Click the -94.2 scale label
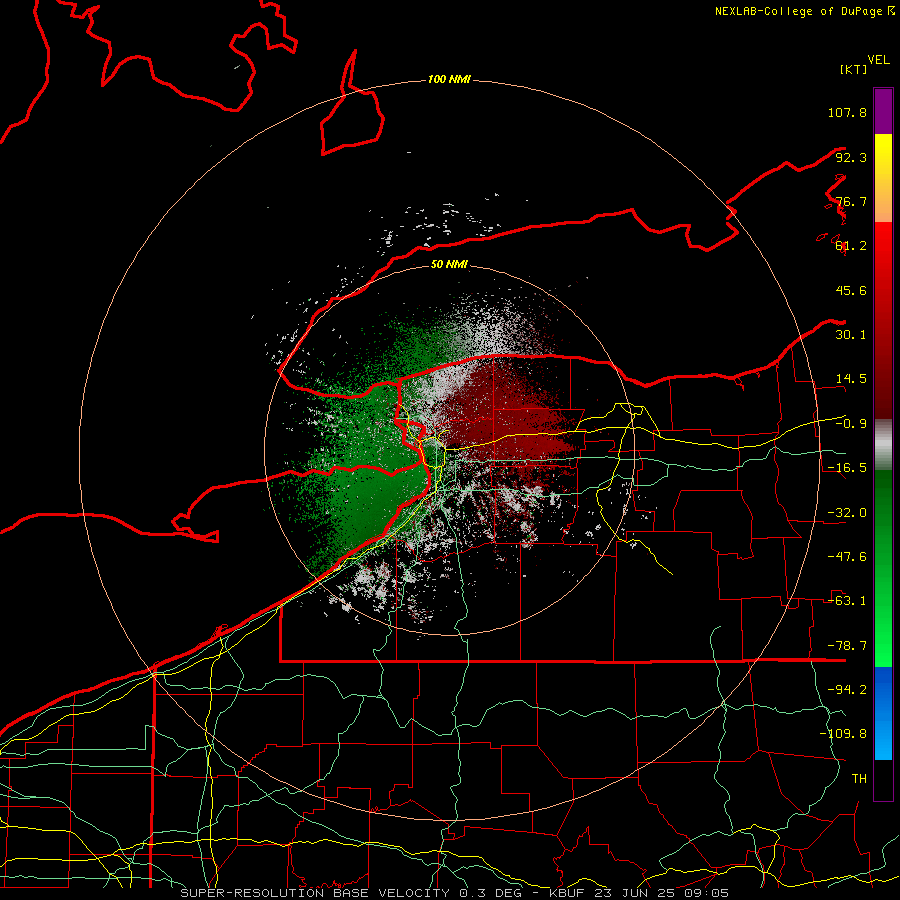Image resolution: width=900 pixels, height=900 pixels. click(847, 689)
